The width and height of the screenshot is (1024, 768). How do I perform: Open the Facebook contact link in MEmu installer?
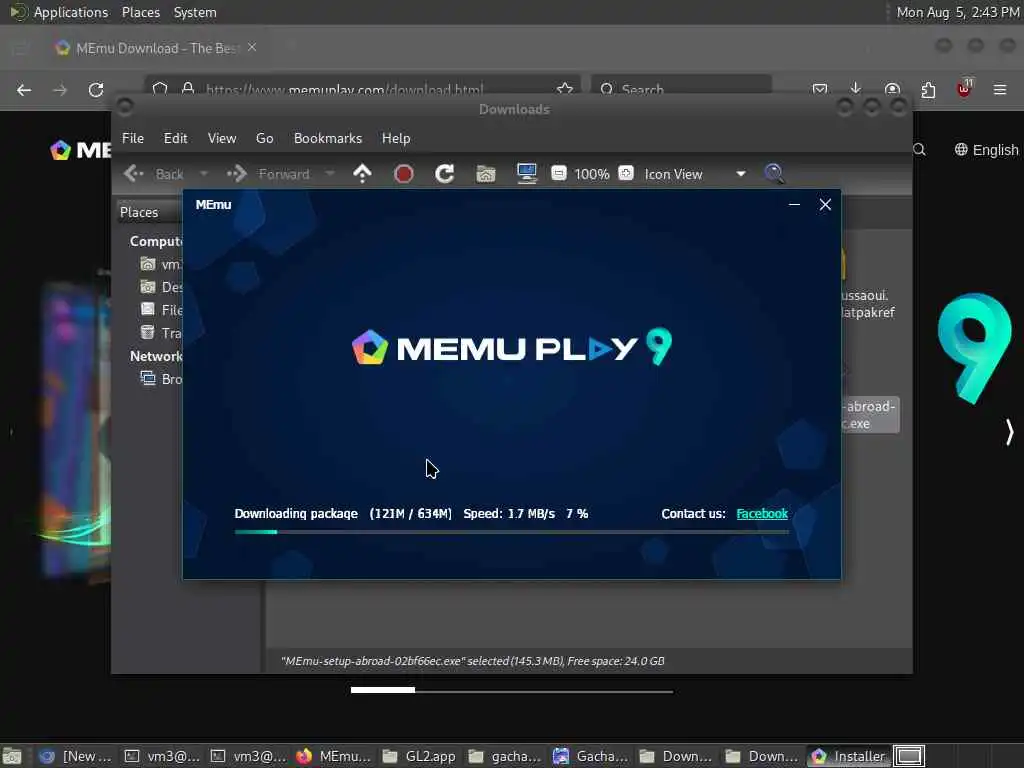point(762,514)
